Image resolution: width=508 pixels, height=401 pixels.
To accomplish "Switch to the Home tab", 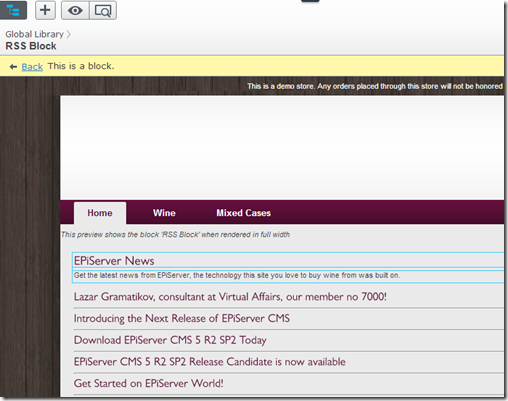I will [100, 213].
